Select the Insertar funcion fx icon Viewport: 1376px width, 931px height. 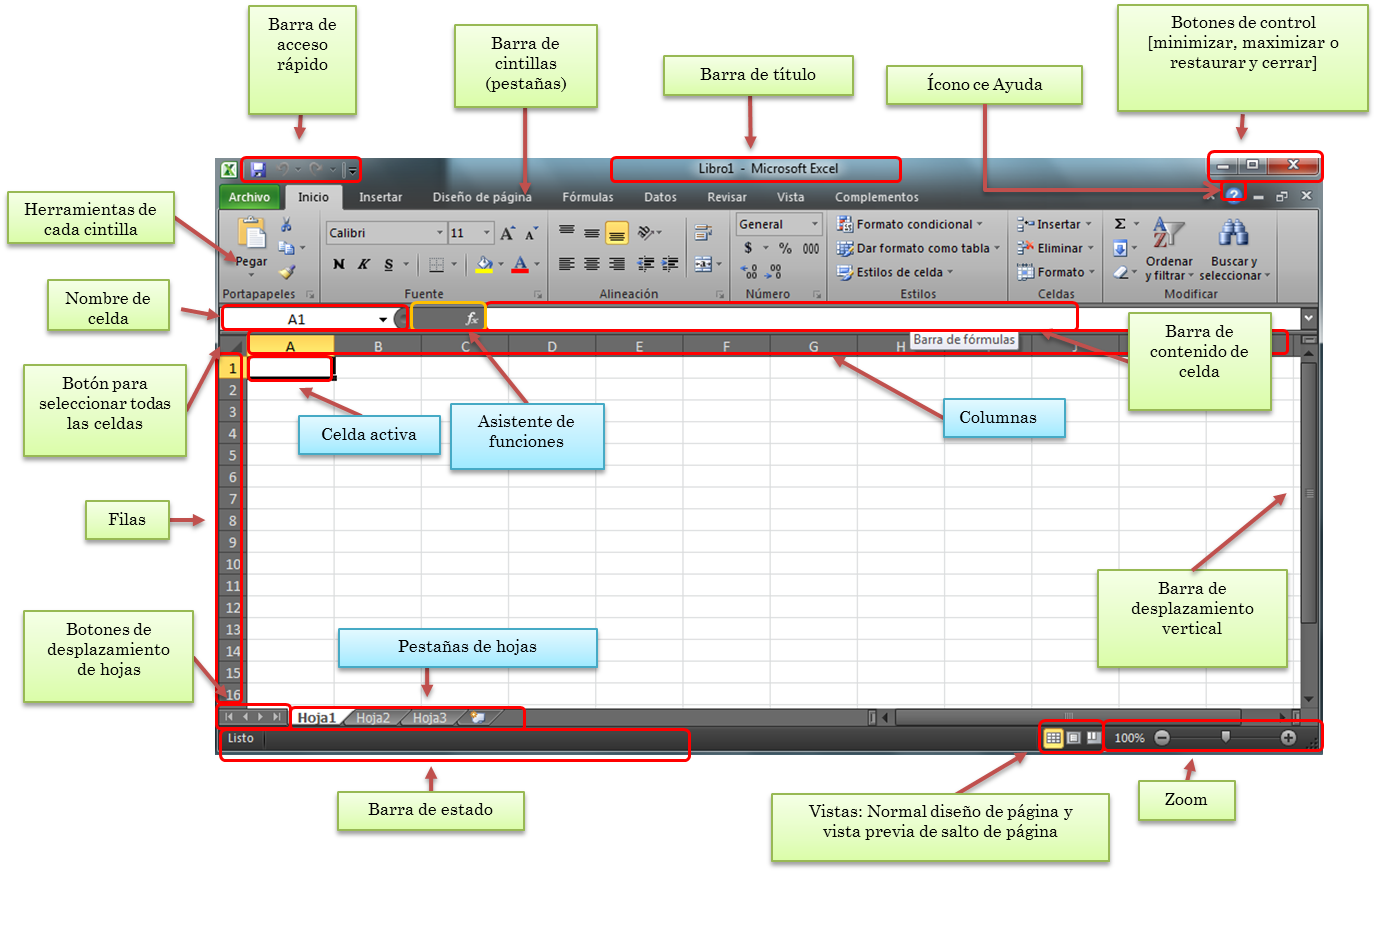[471, 317]
